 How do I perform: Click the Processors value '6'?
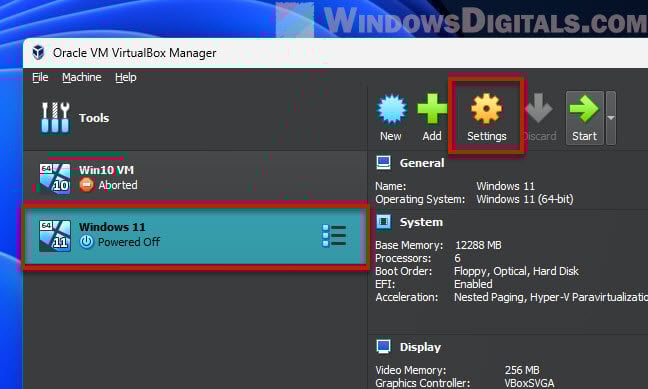(457, 258)
